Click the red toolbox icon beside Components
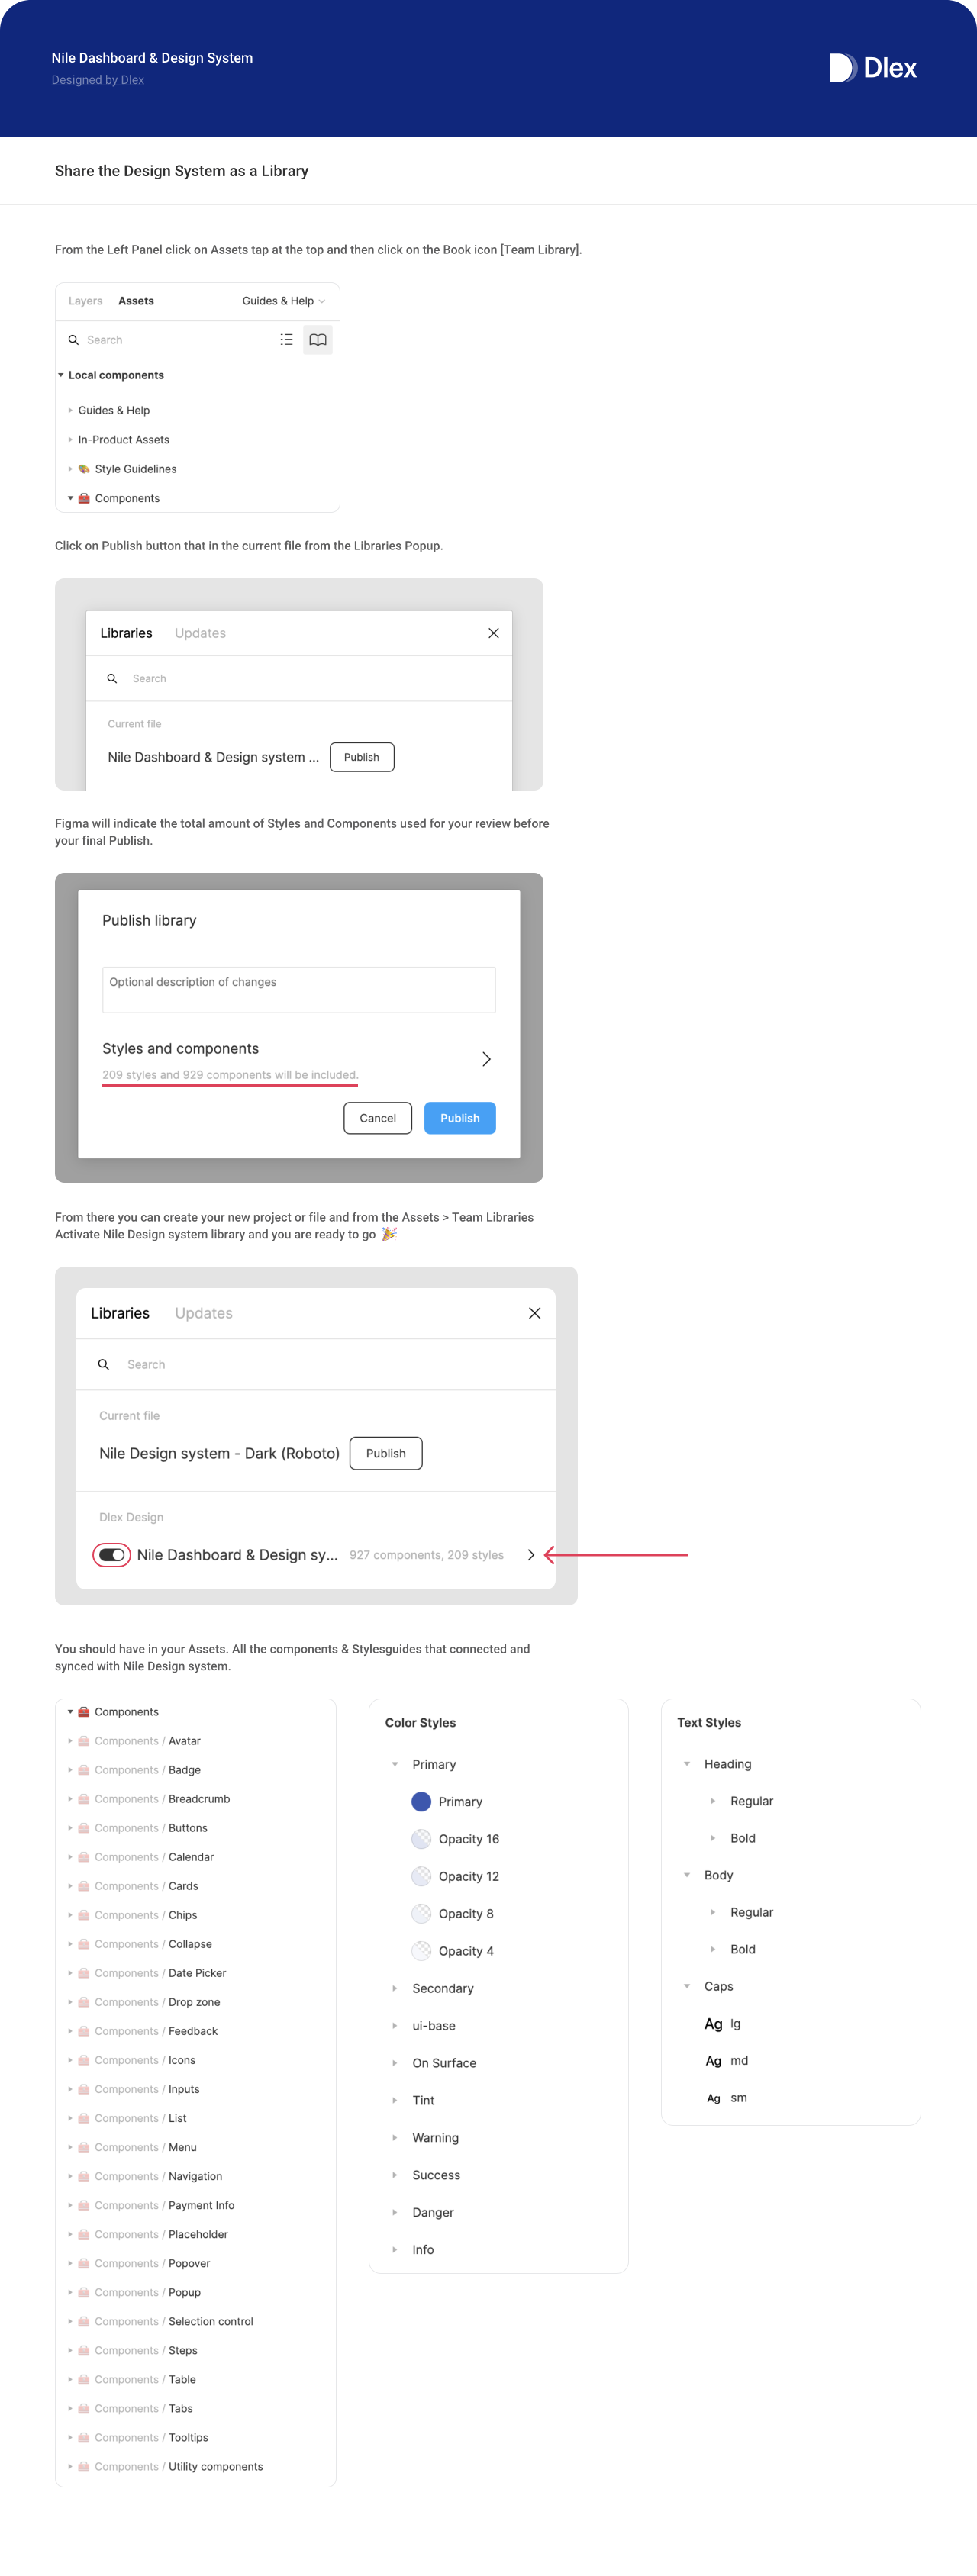The width and height of the screenshot is (977, 2576). point(84,498)
